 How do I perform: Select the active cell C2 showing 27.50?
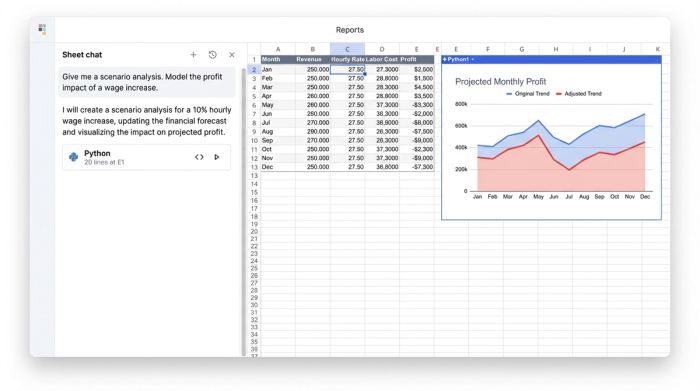tap(347, 69)
